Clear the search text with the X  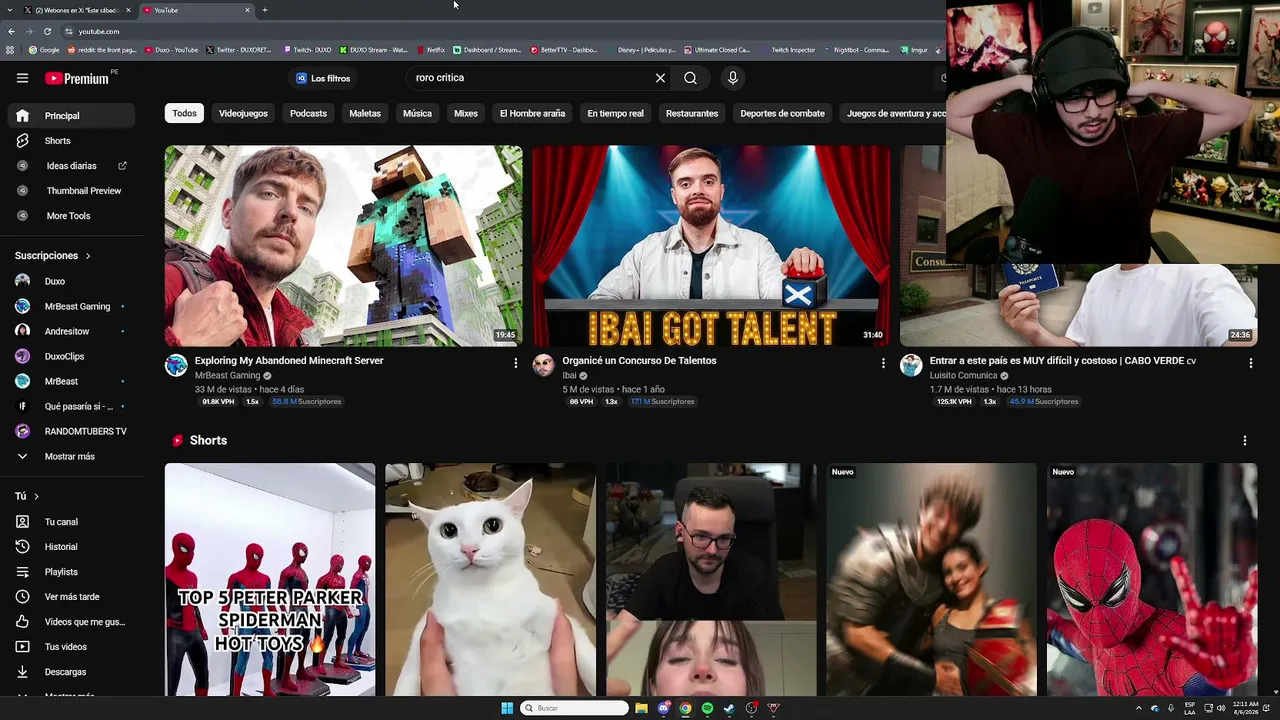click(x=660, y=78)
